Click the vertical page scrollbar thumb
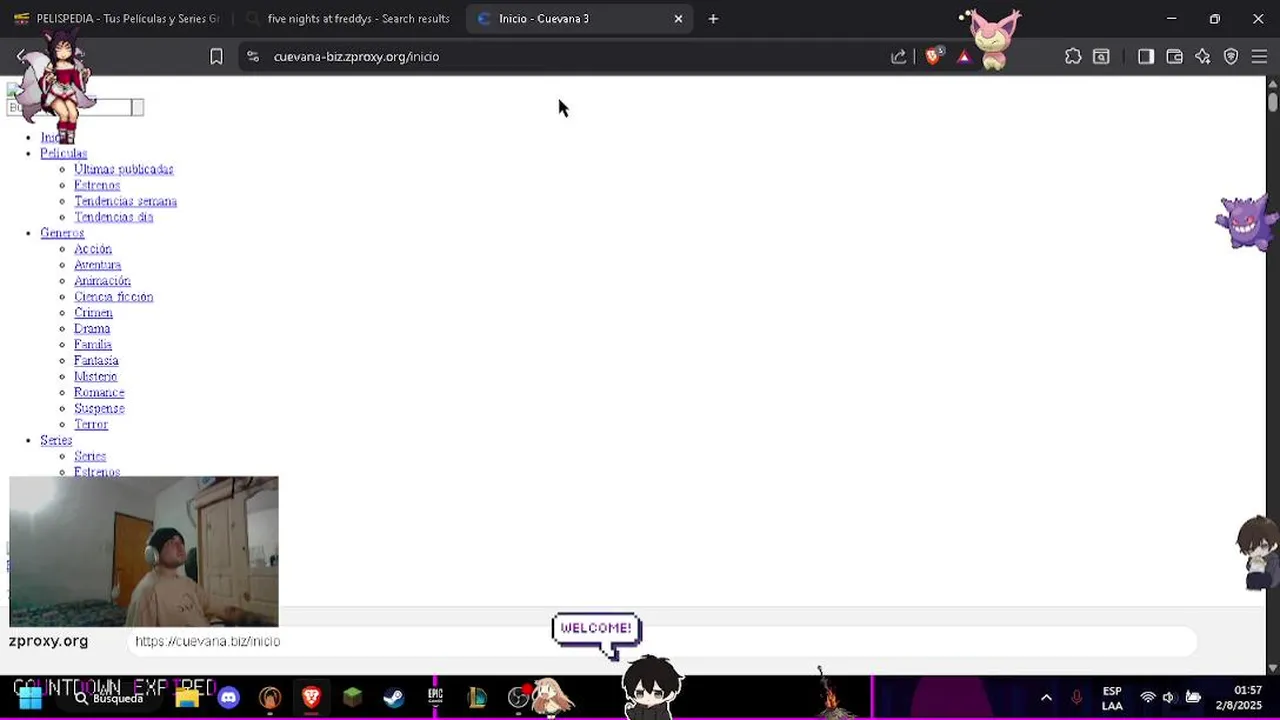1280x720 pixels. point(1273,102)
